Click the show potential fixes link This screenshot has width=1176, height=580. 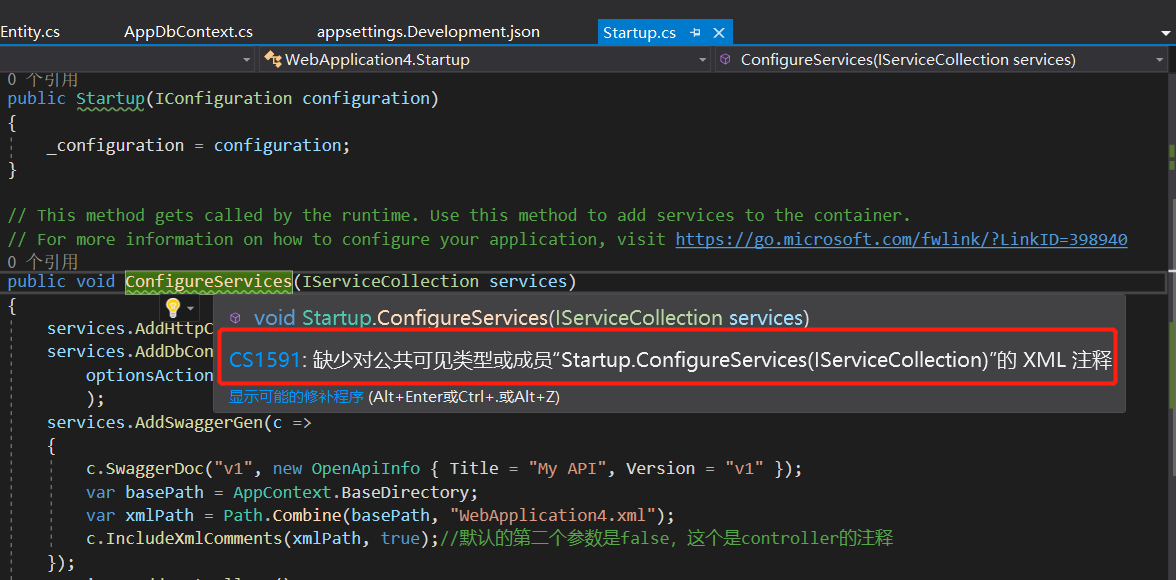pyautogui.click(x=296, y=397)
